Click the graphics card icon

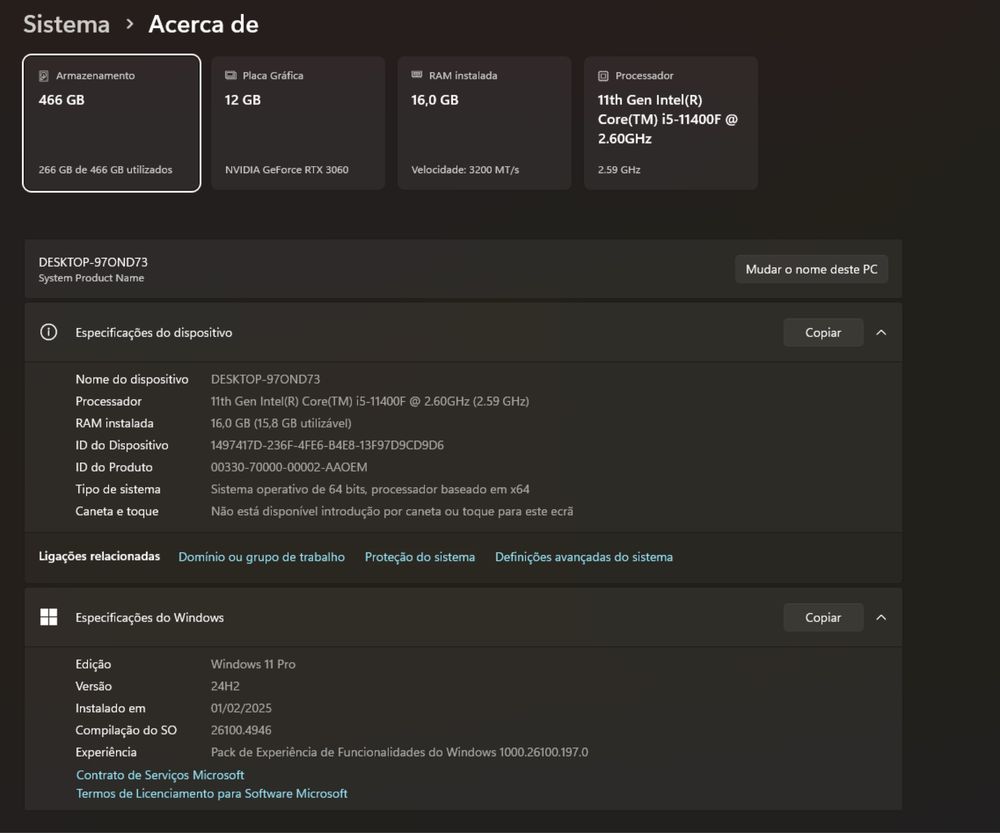point(230,75)
